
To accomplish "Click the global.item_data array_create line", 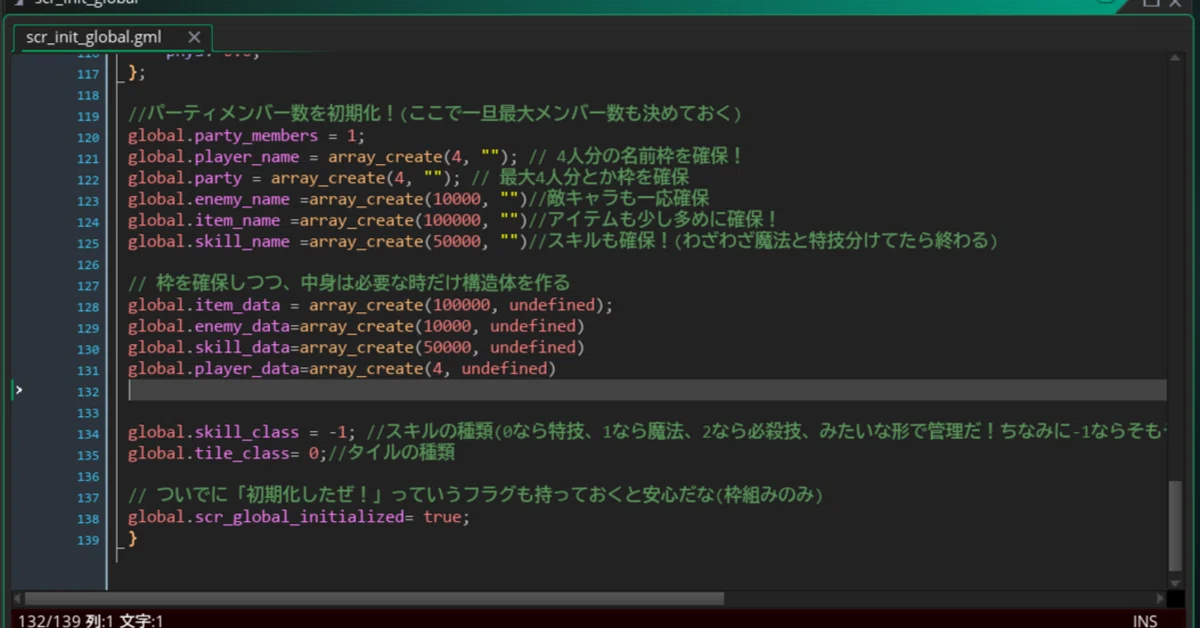I will tap(370, 305).
